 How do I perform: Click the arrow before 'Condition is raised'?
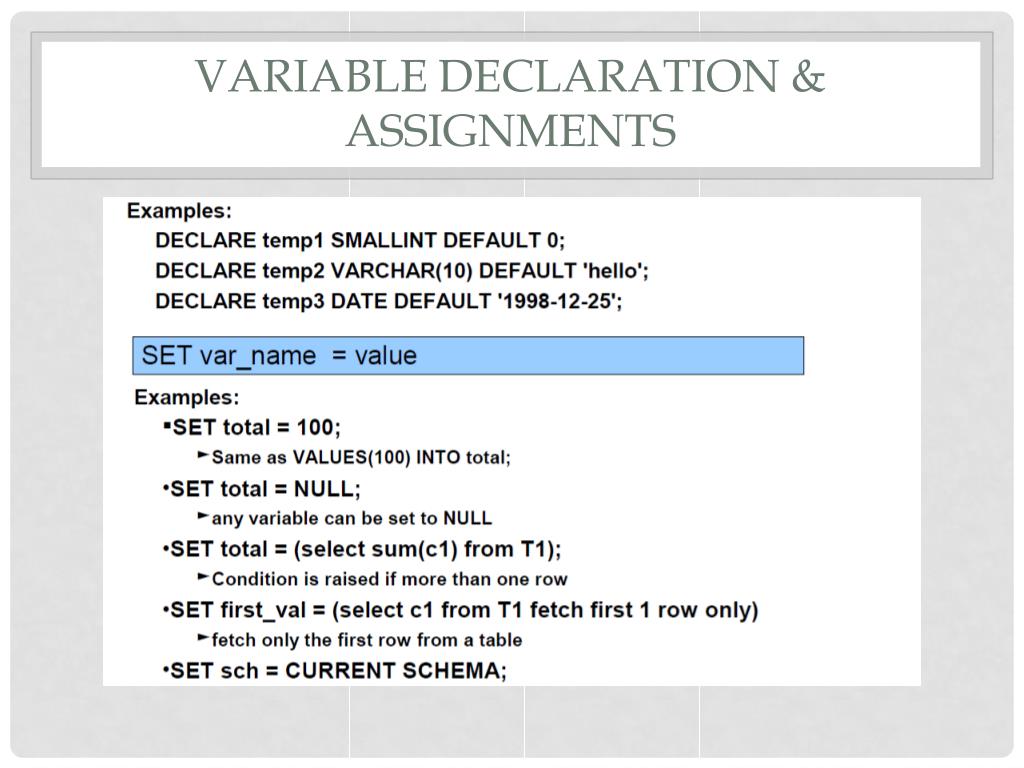coord(203,577)
